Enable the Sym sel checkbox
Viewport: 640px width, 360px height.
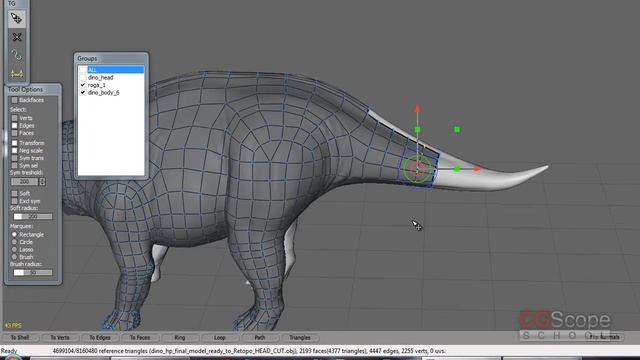tap(15, 166)
